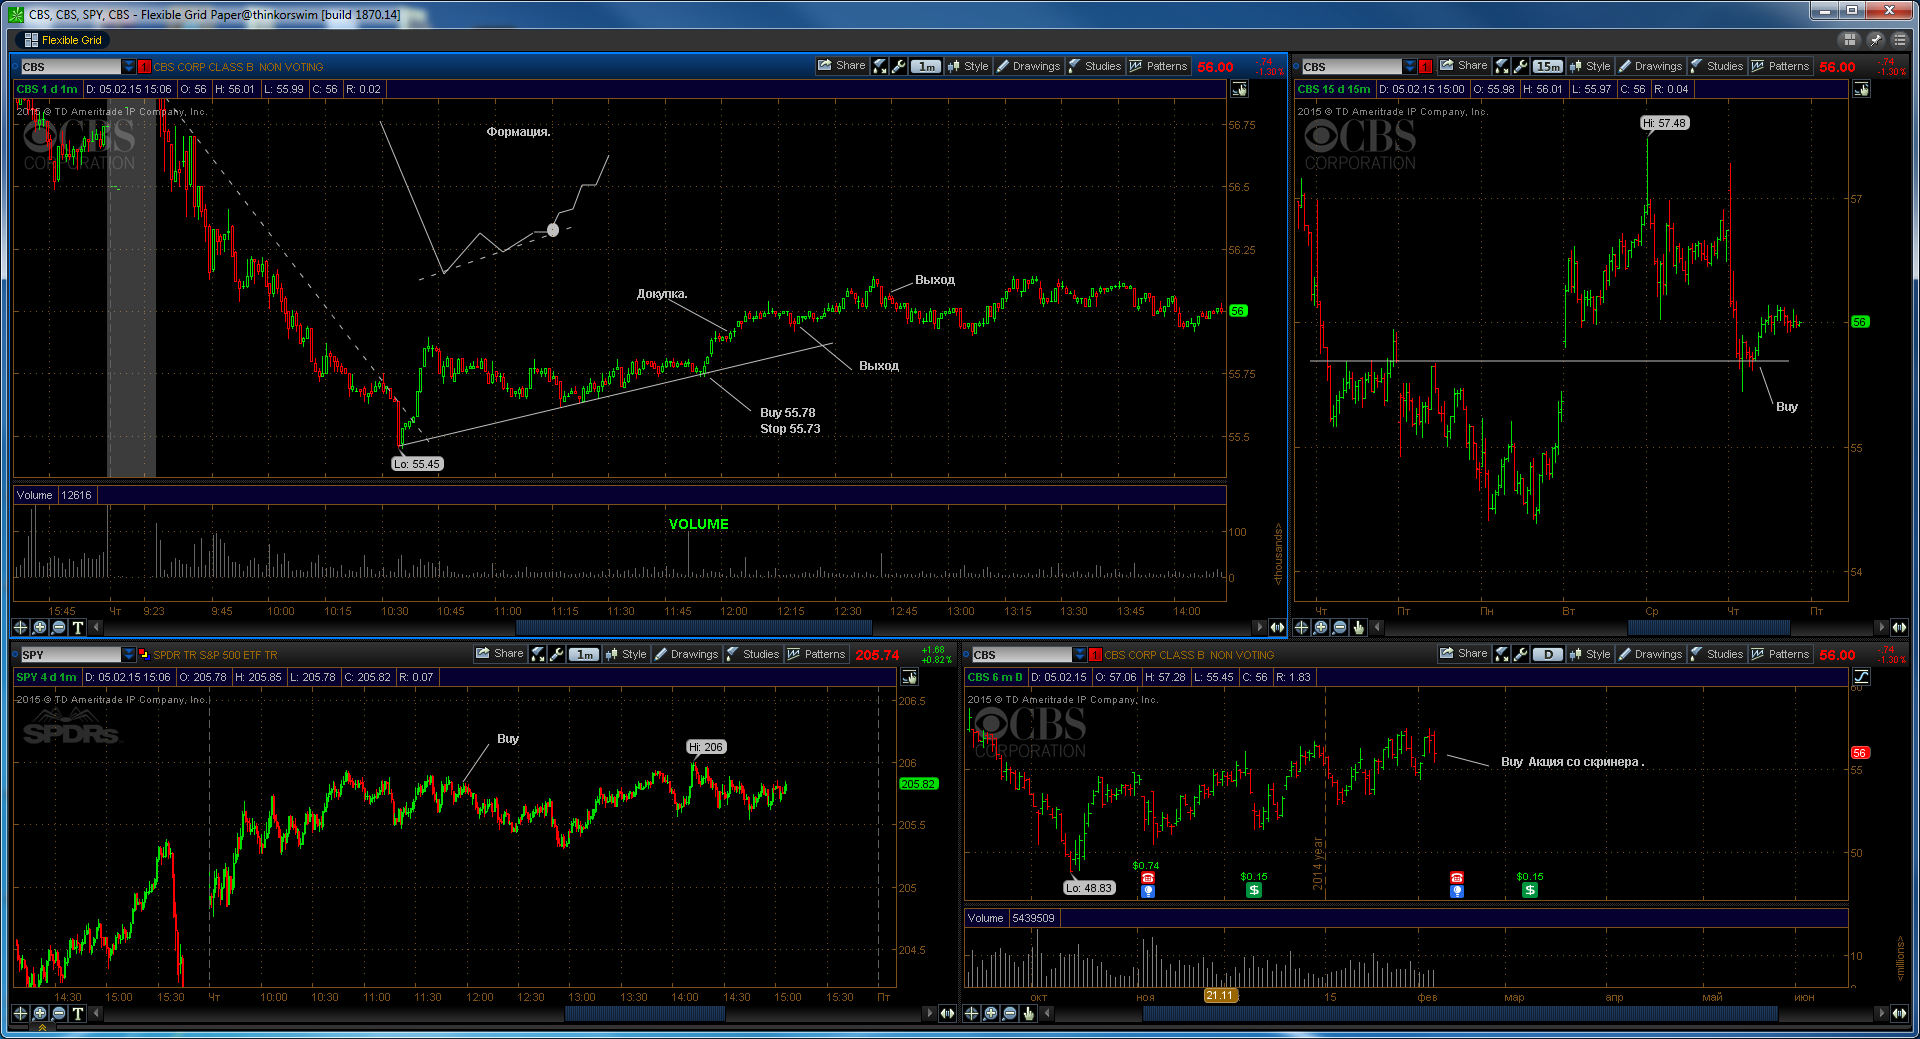Image resolution: width=1920 pixels, height=1039 pixels.
Task: Click scrollbar thumb under SPY chart
Action: [644, 1013]
